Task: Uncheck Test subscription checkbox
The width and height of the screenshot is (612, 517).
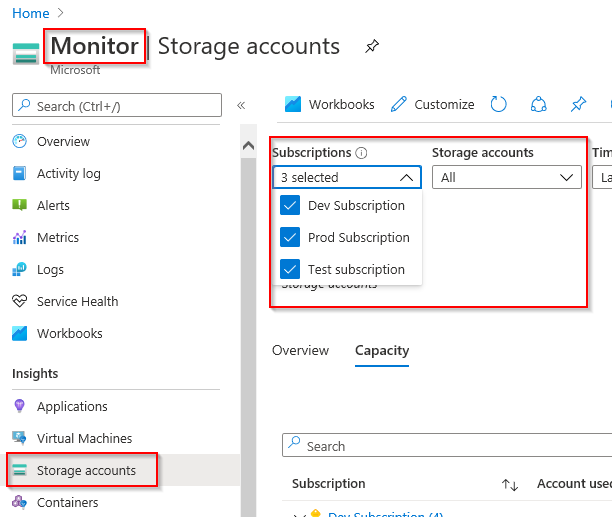Action: [290, 269]
